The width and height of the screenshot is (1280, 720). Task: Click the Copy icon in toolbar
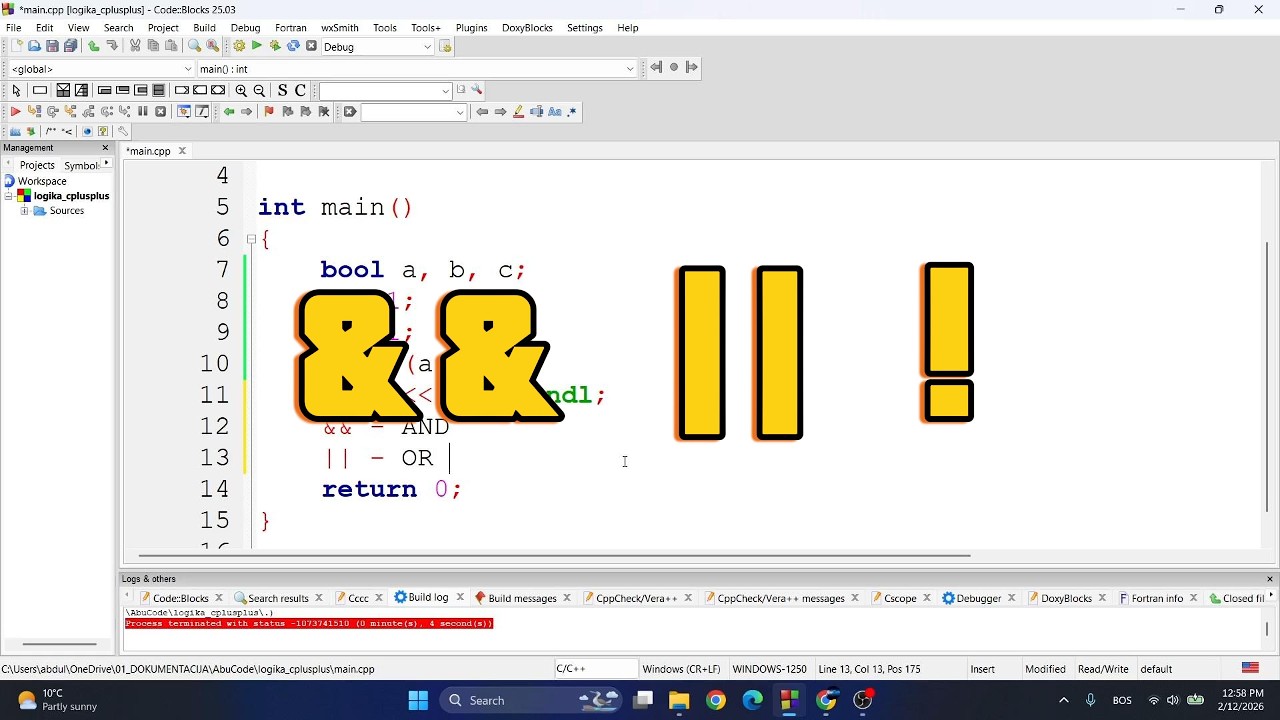point(153,46)
